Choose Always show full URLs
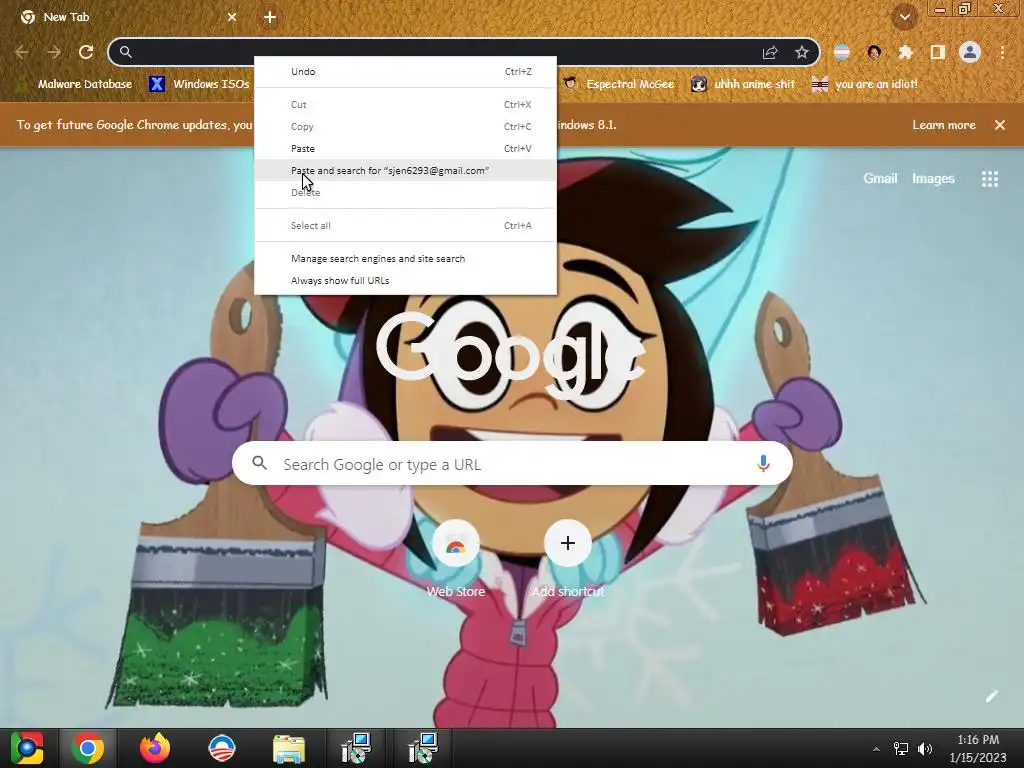The image size is (1024, 768). pyautogui.click(x=406, y=281)
